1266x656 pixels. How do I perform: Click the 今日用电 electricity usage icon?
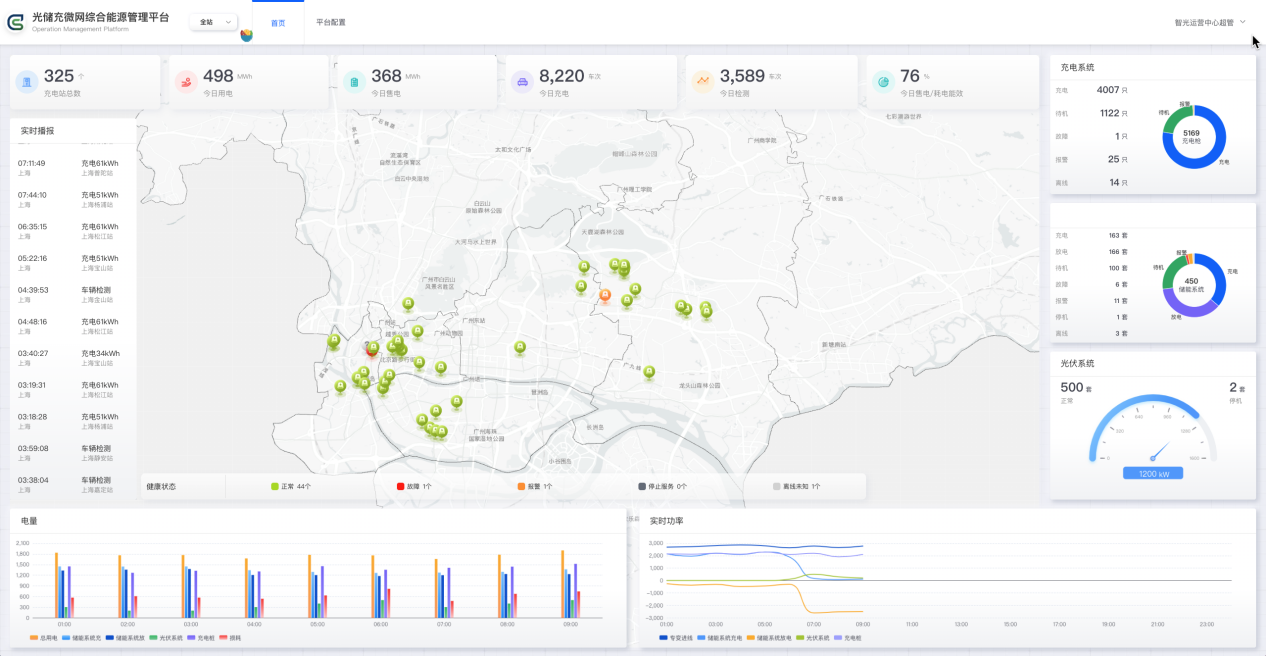pos(185,82)
